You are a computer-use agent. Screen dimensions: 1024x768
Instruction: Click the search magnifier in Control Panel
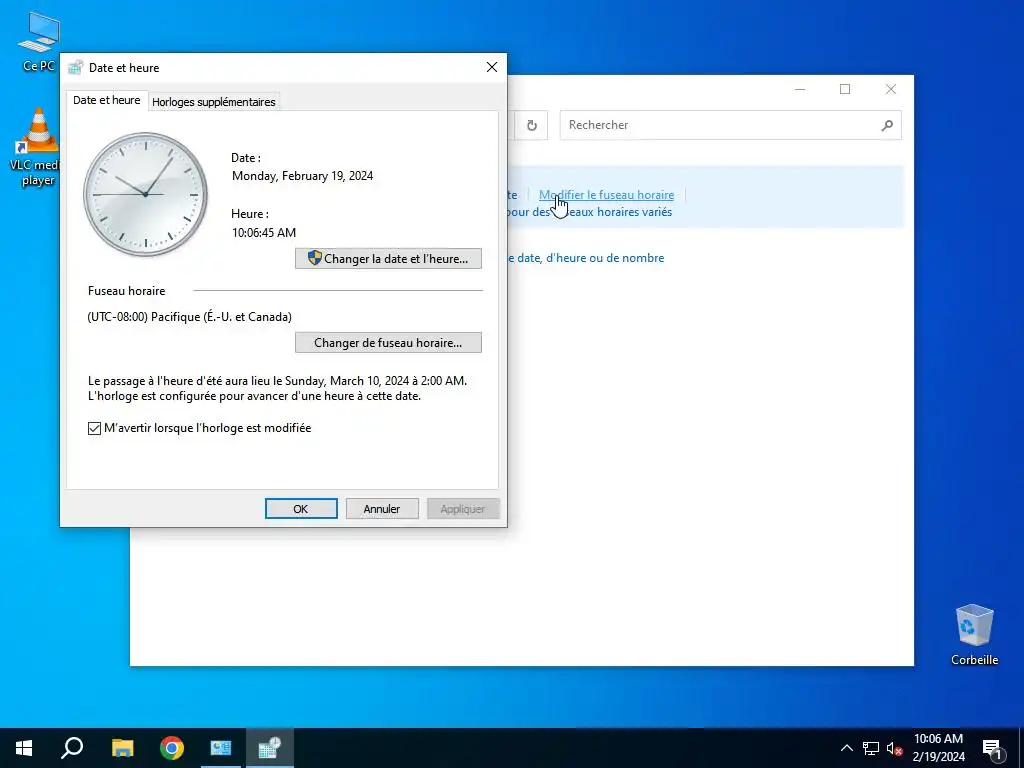887,125
